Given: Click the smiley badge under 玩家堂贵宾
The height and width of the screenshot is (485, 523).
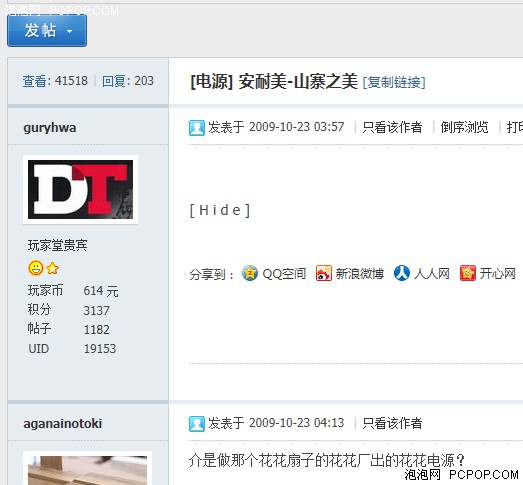Looking at the screenshot, I should point(36,268).
